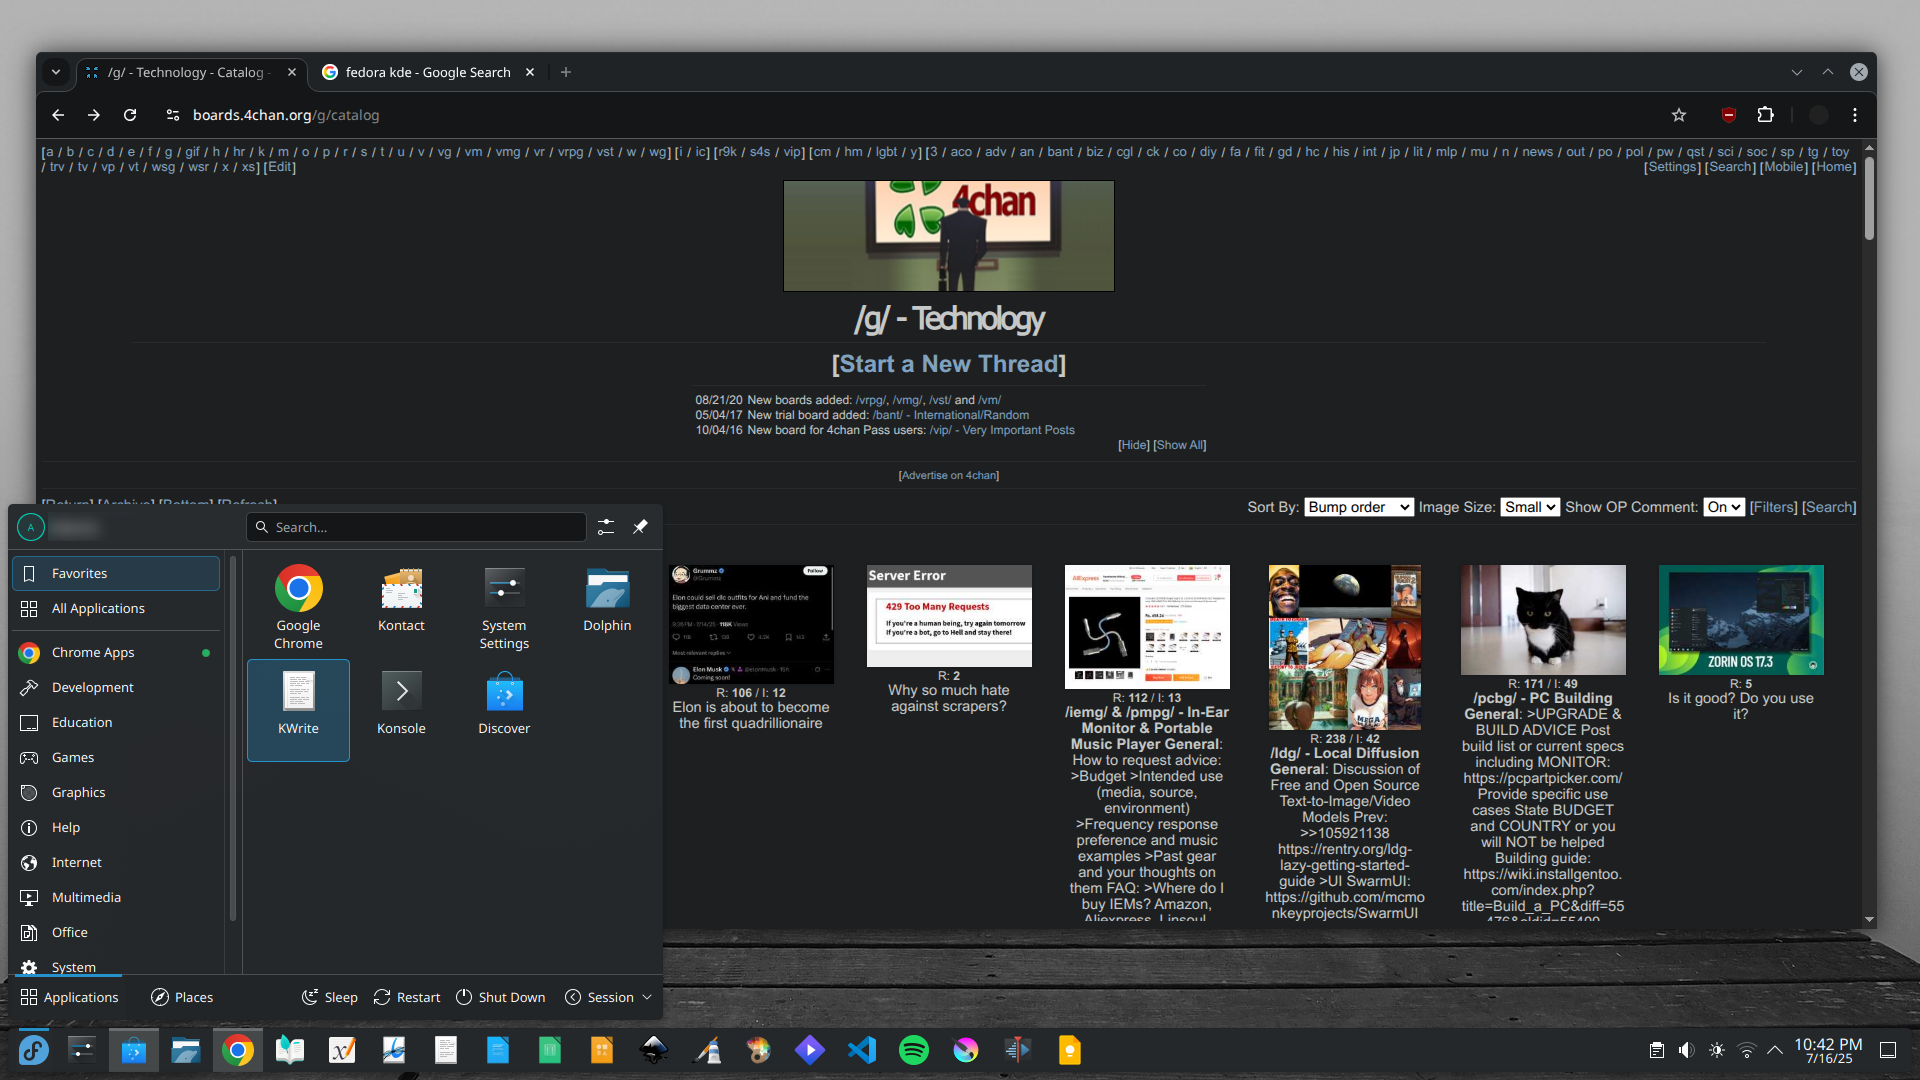Click the launcher category list scrollbar
This screenshot has width=1920, height=1080.
[x=233, y=738]
